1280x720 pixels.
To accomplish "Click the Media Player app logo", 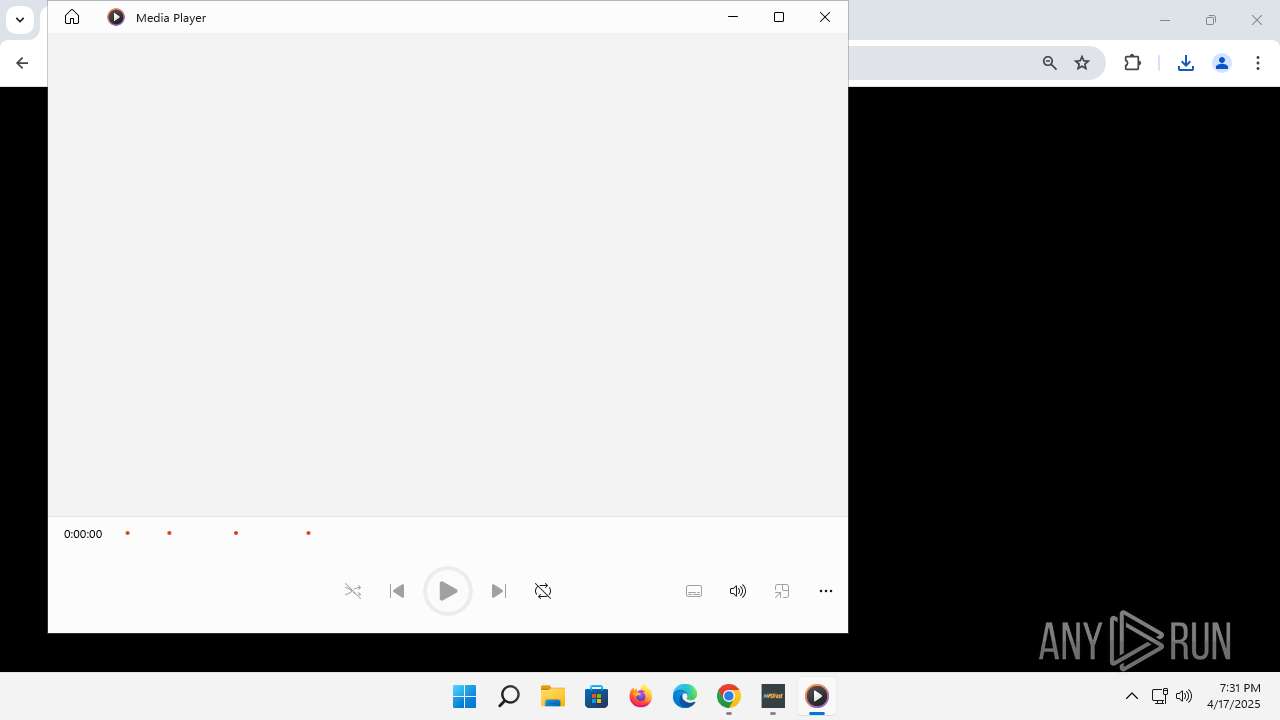I will click(116, 17).
